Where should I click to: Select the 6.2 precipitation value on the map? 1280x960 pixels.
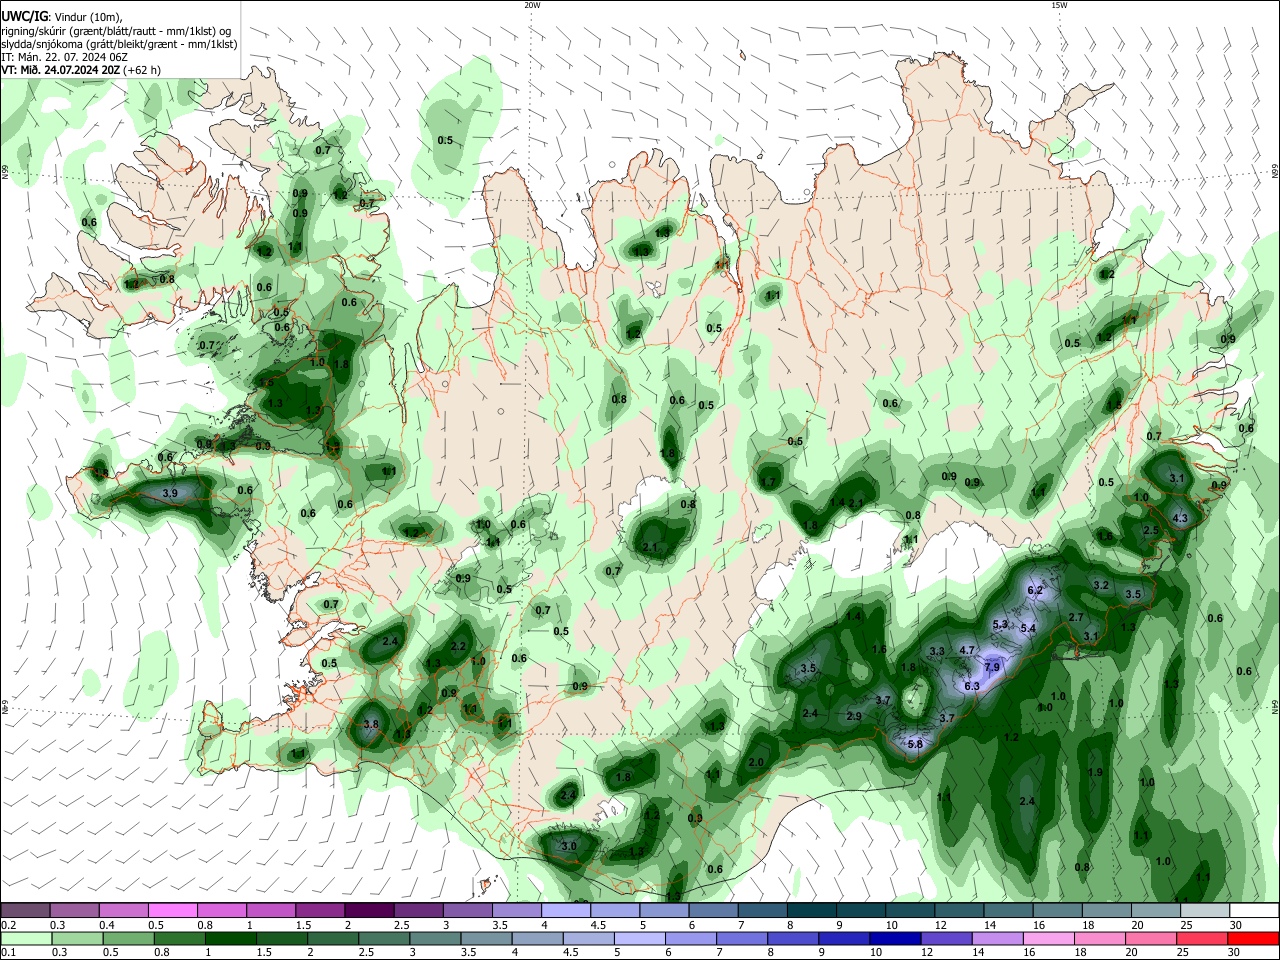point(1035,590)
